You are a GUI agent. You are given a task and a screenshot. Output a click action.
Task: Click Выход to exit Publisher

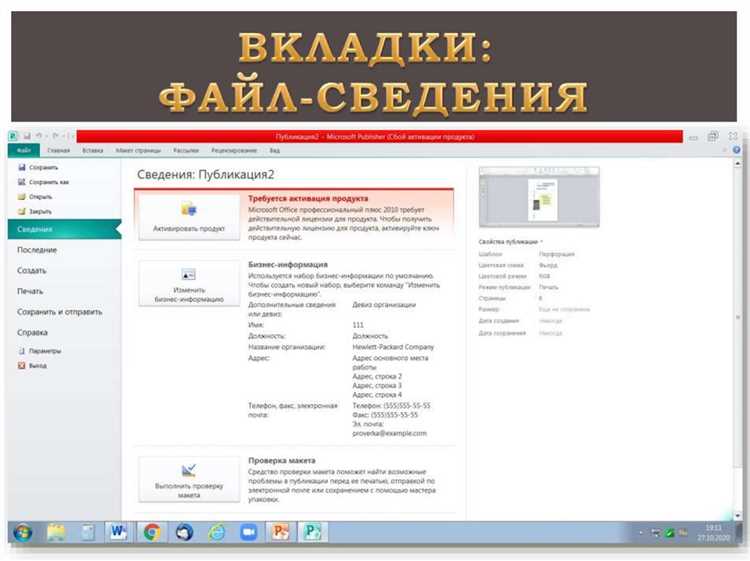(x=32, y=365)
